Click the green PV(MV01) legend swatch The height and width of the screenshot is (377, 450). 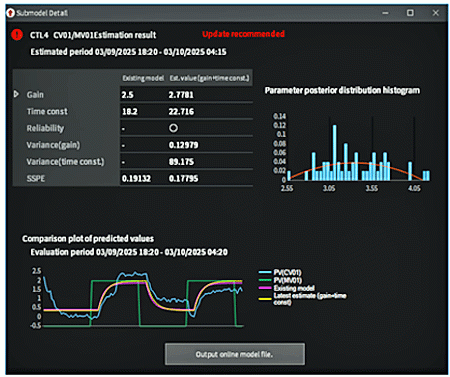265,280
